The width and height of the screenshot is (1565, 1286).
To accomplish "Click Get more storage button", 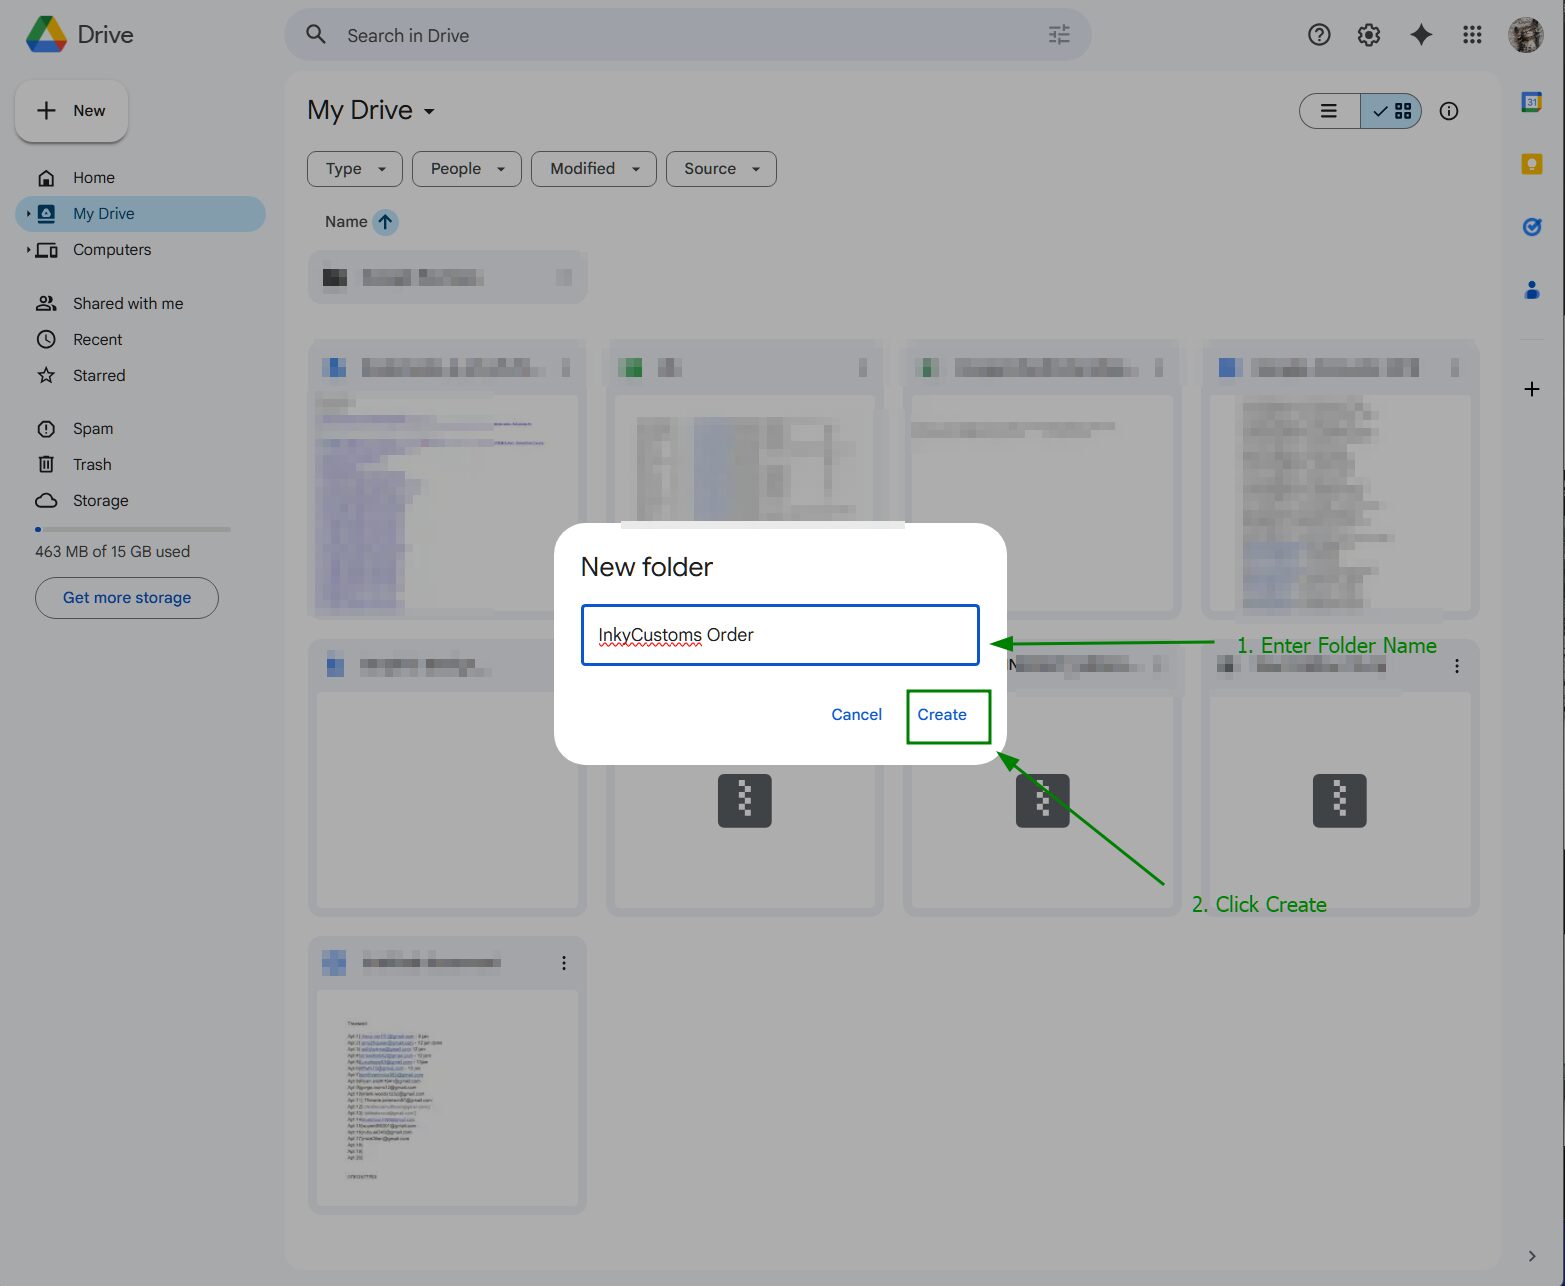I will pos(127,598).
